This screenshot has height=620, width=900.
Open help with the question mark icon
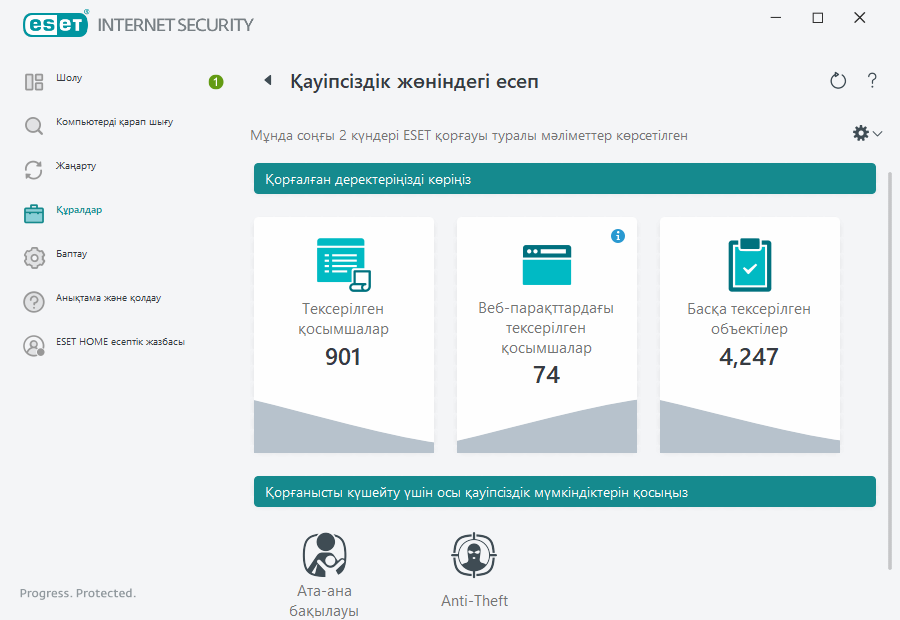tap(872, 81)
